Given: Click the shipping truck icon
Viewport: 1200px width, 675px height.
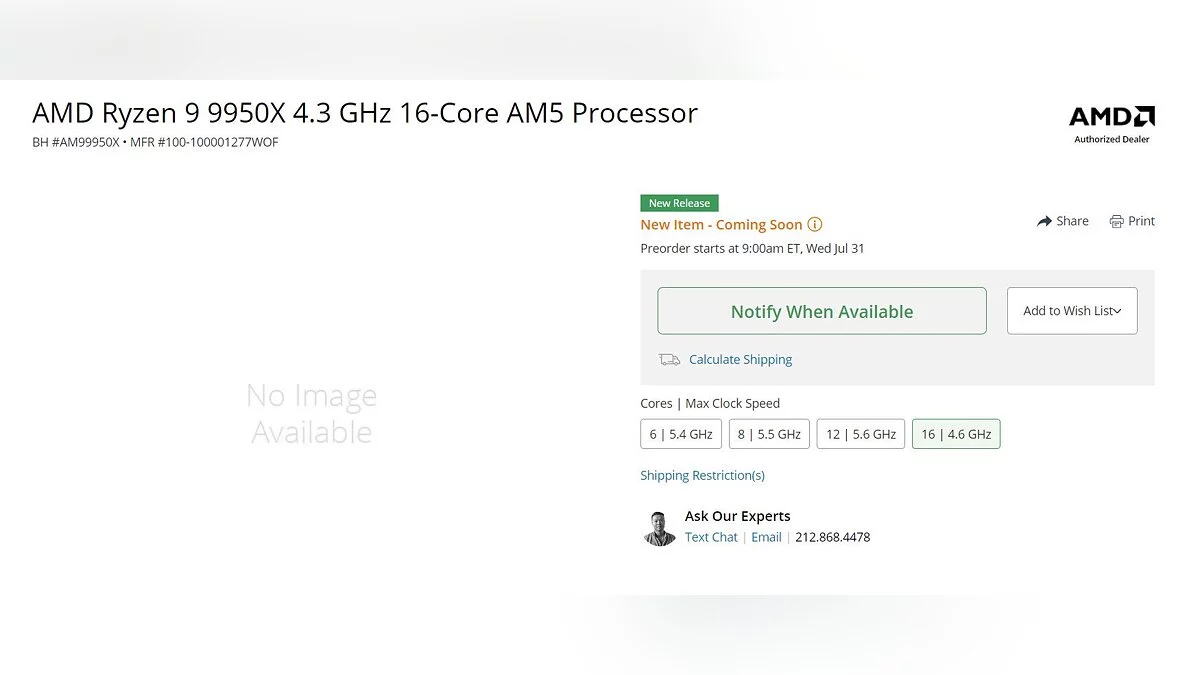Looking at the screenshot, I should (x=669, y=360).
